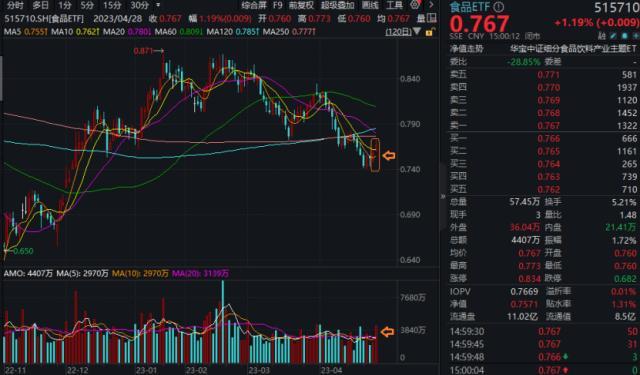Open the more periods dropdown after 30分
640x375 pixels.
pos(158,5)
